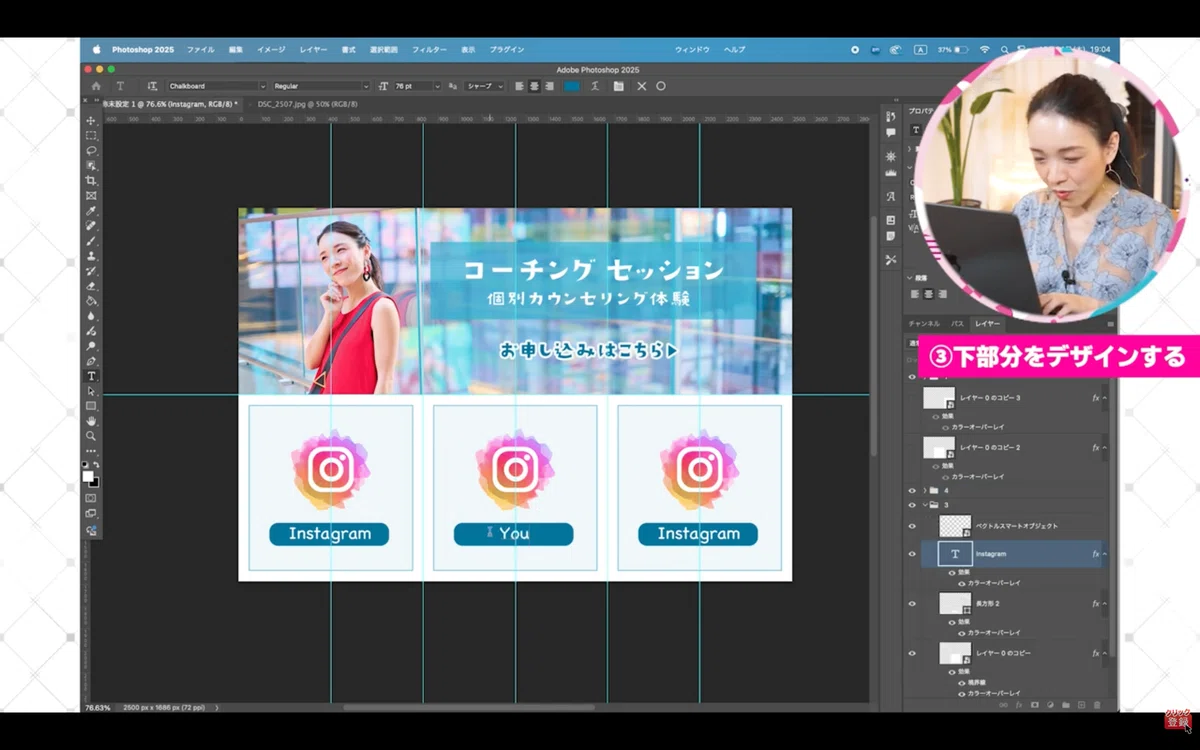The image size is (1200, 750).
Task: Open the ウィンドウ menu
Action: coord(692,49)
